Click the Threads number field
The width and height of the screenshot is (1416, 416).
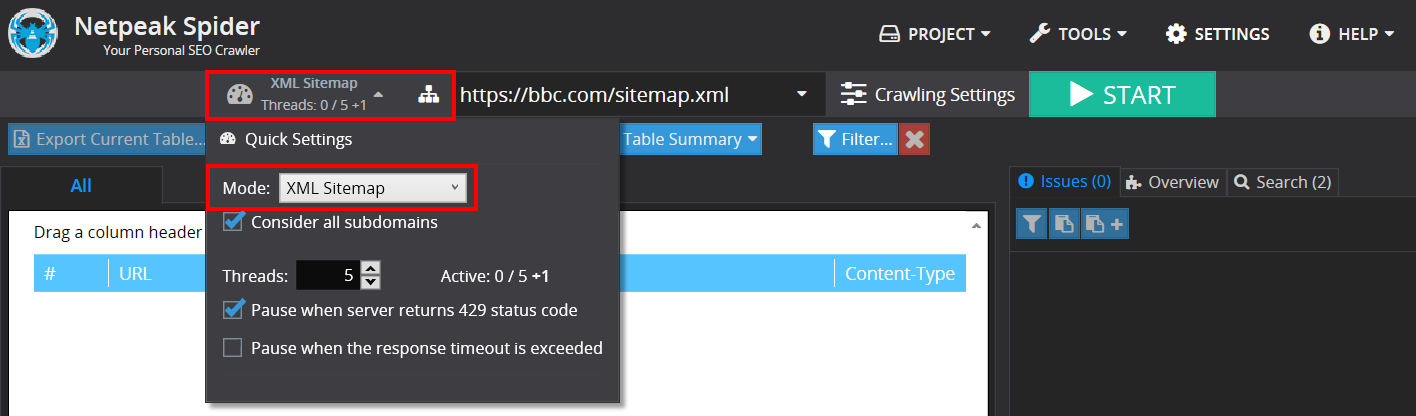[327, 276]
